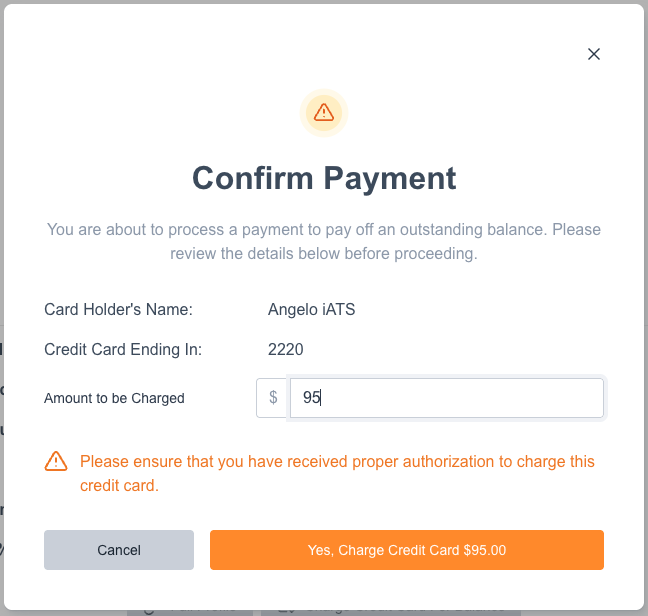Click the Confirm Payment heading
Screen dimensions: 648x616
point(324,178)
